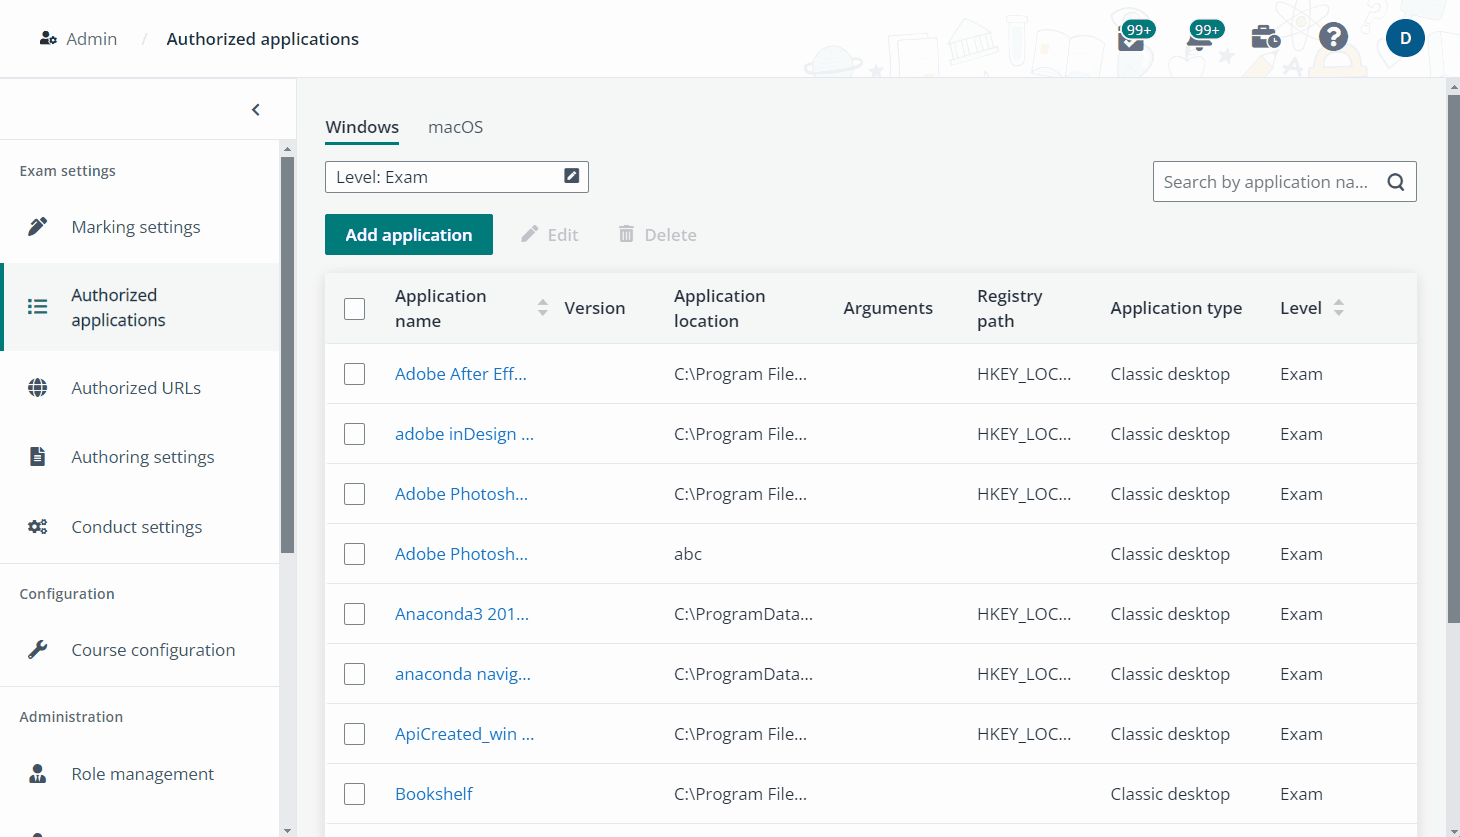Open the Anaconda3 201... application link
The image size is (1460, 837).
462,614
